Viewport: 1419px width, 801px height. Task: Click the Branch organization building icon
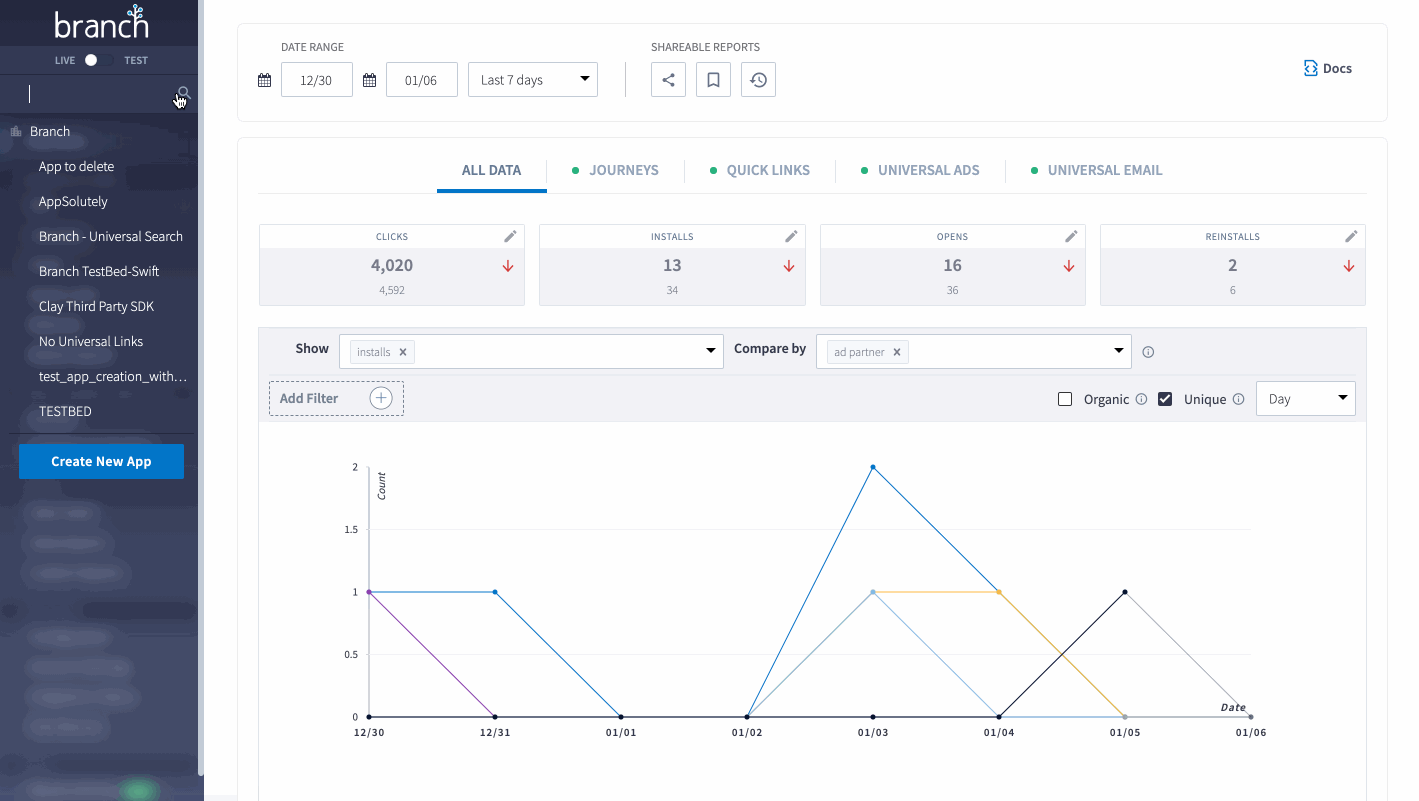(x=16, y=131)
